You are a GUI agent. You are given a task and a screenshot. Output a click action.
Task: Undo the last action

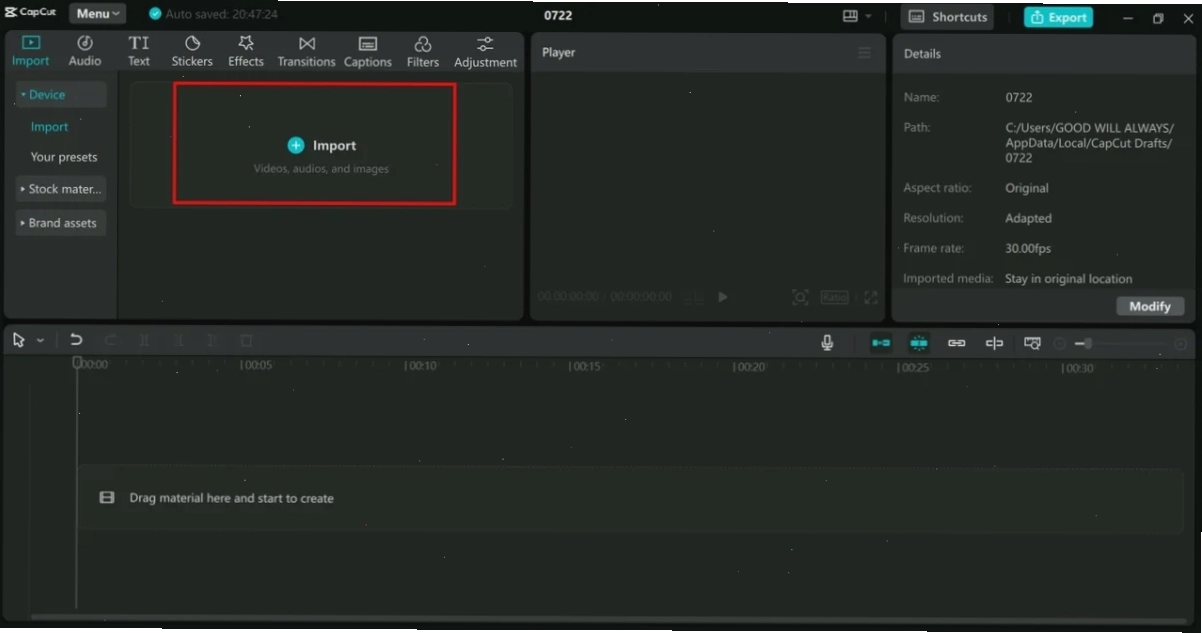[75, 341]
